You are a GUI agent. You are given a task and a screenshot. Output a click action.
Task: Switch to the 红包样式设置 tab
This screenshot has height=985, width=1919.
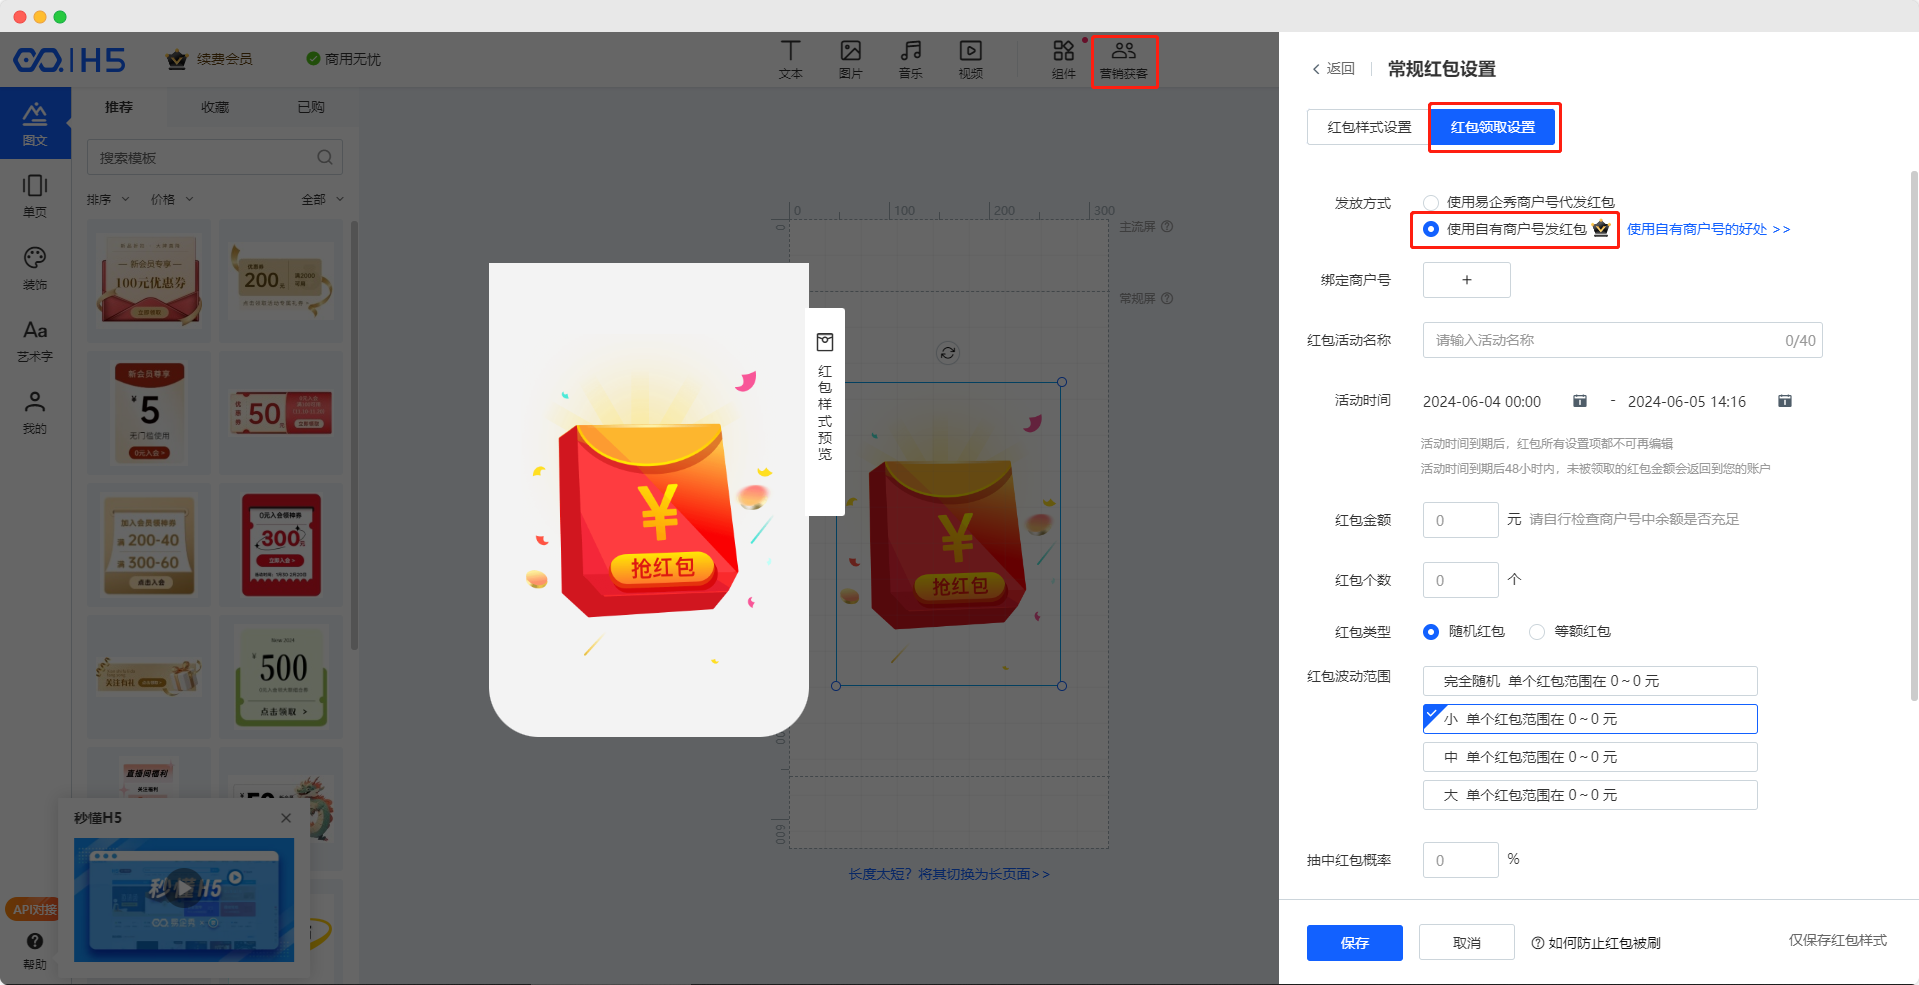coord(1368,127)
